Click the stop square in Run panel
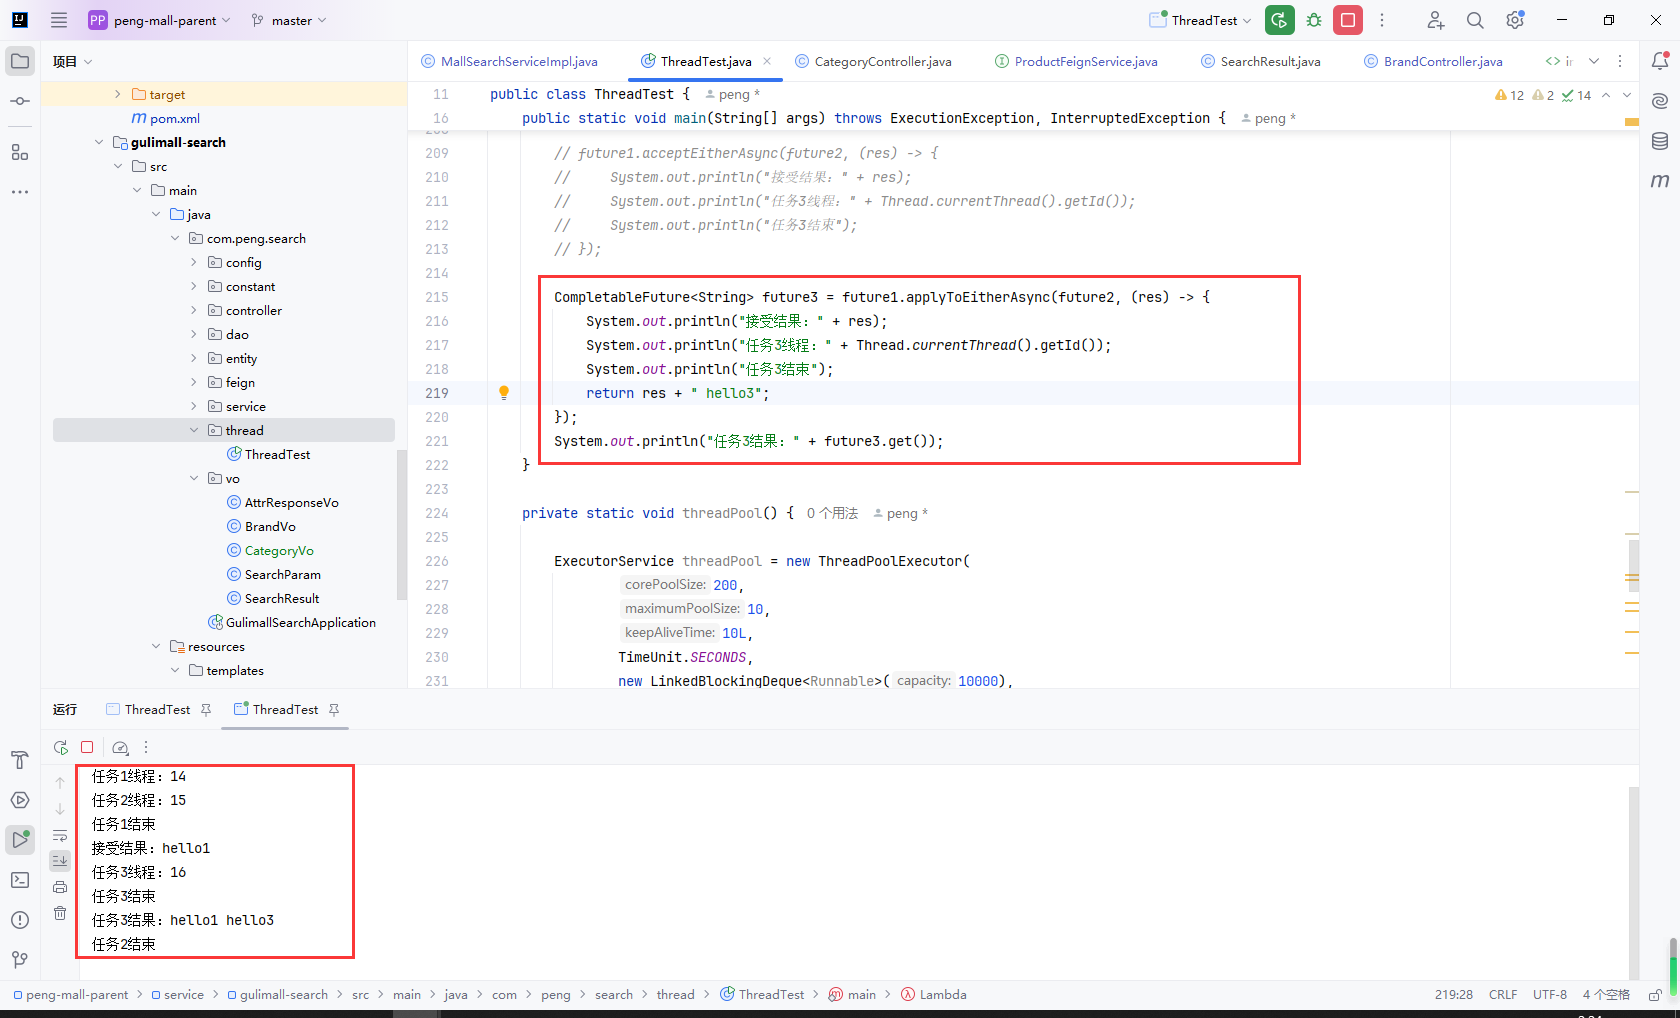This screenshot has height=1018, width=1680. tap(87, 747)
